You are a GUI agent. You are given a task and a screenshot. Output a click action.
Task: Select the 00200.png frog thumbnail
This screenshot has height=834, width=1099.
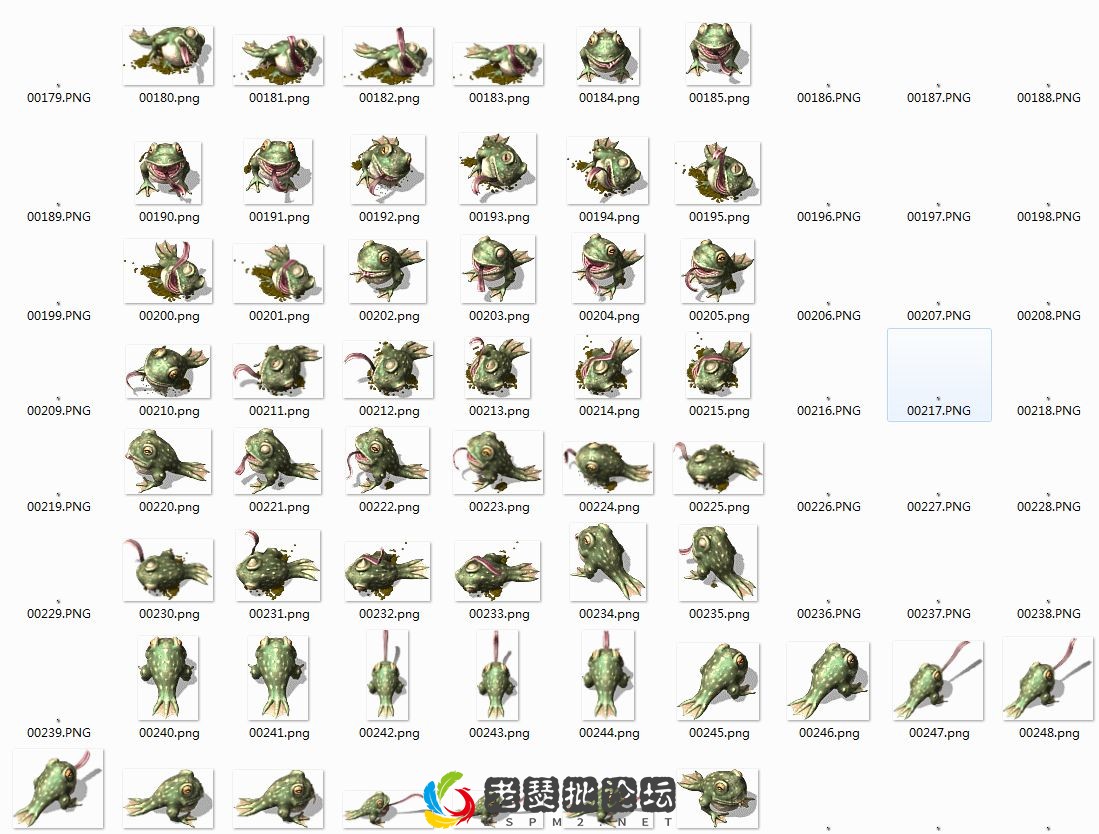pos(168,271)
